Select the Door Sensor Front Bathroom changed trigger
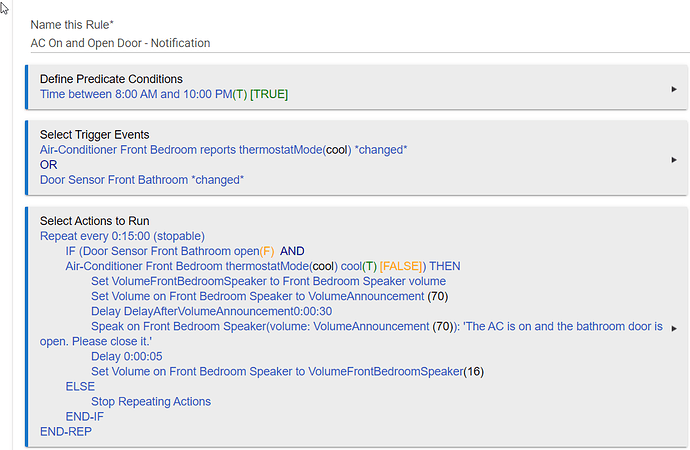The image size is (690, 450). (x=142, y=180)
